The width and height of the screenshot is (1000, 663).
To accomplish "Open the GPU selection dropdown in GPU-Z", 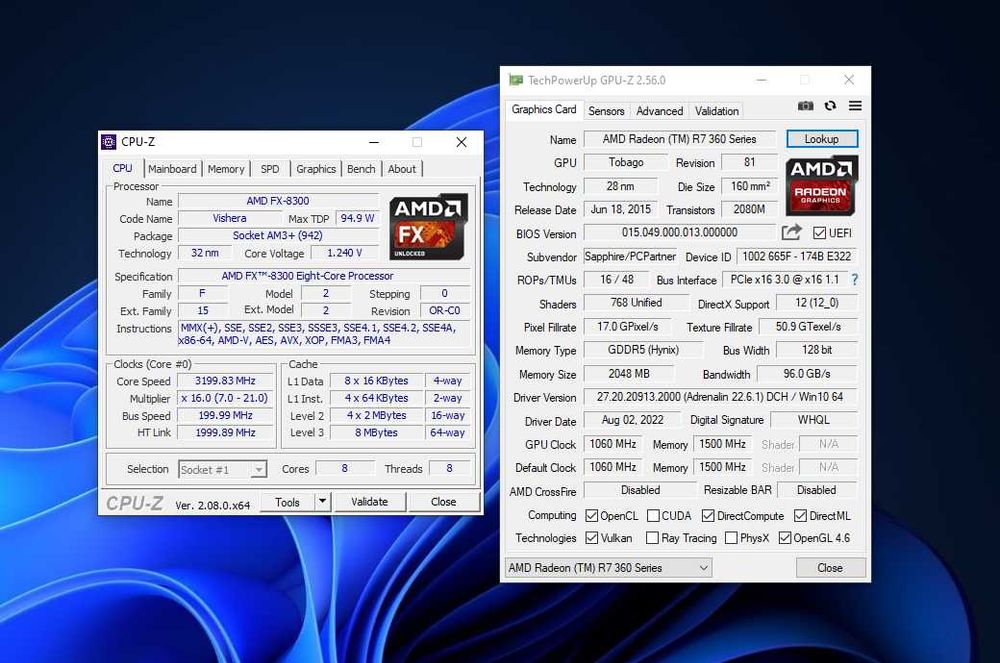I will (x=608, y=567).
